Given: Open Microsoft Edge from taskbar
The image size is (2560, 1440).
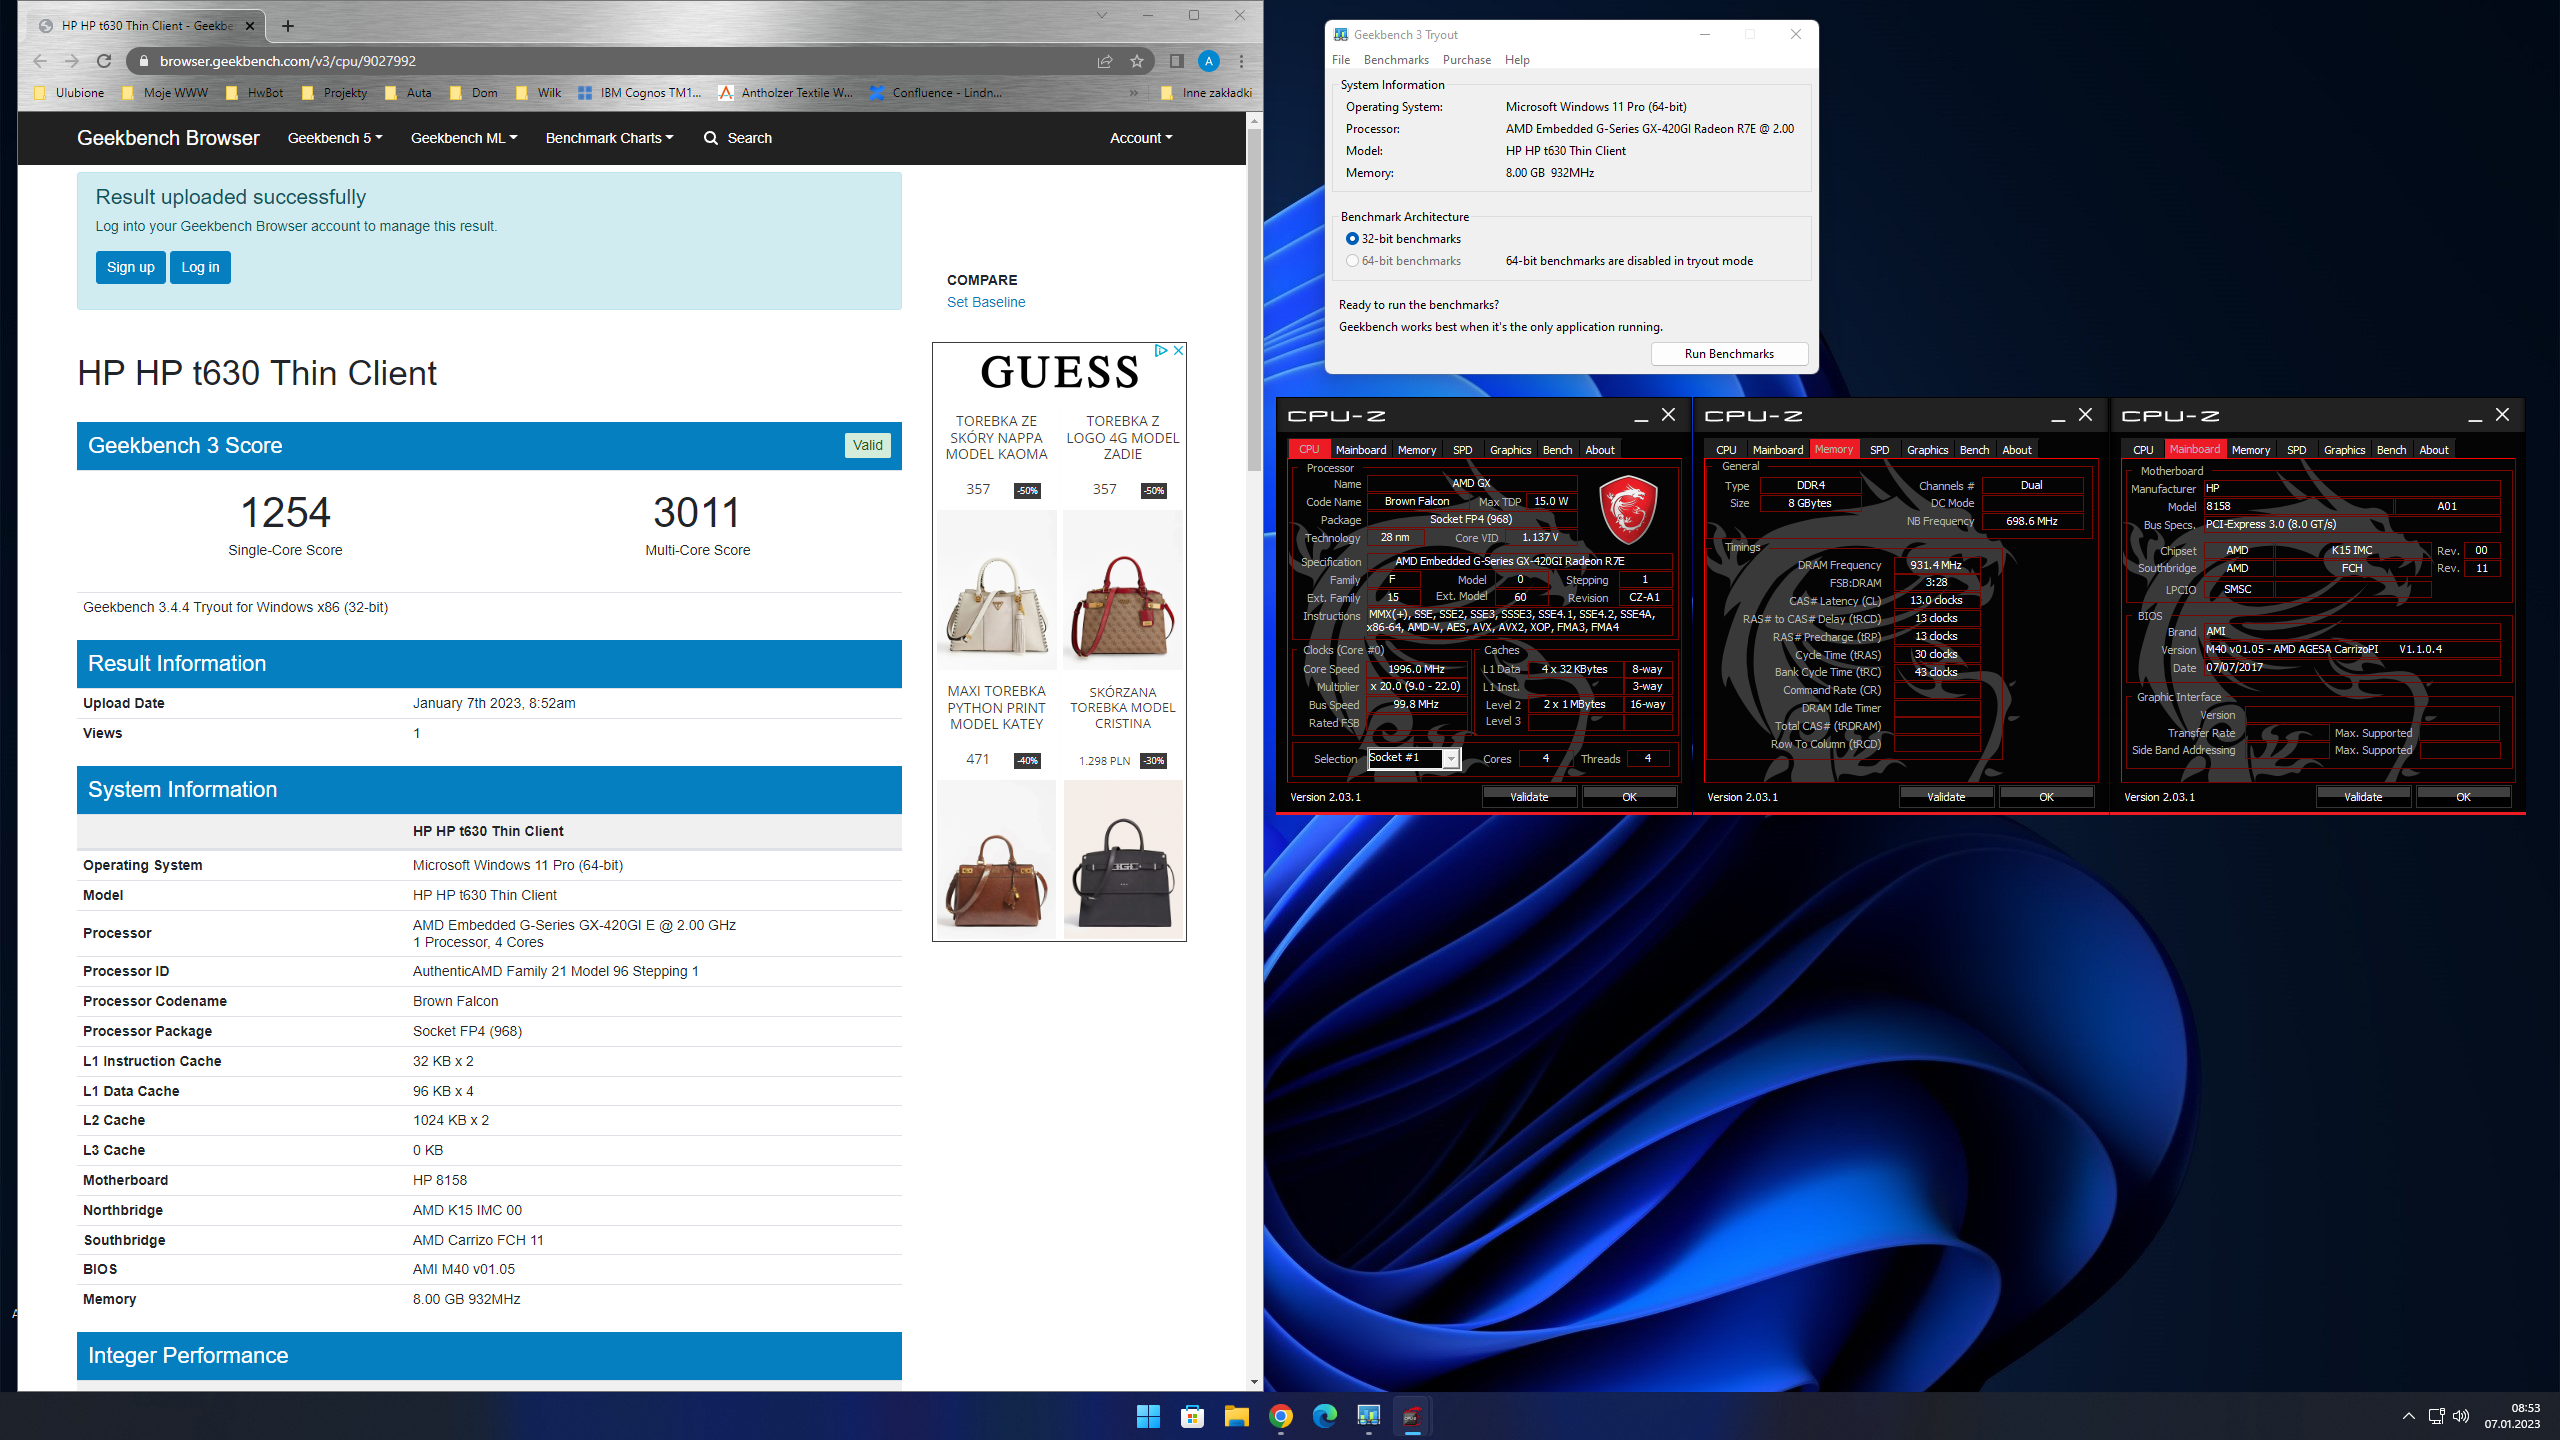Looking at the screenshot, I should click(x=1324, y=1416).
